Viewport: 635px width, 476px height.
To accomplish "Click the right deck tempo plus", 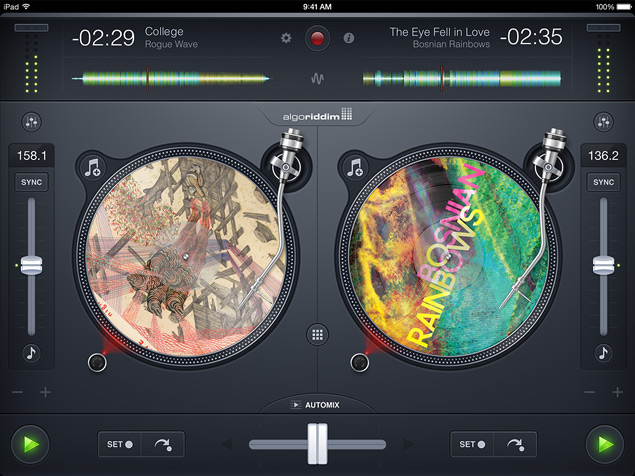I will click(x=617, y=392).
